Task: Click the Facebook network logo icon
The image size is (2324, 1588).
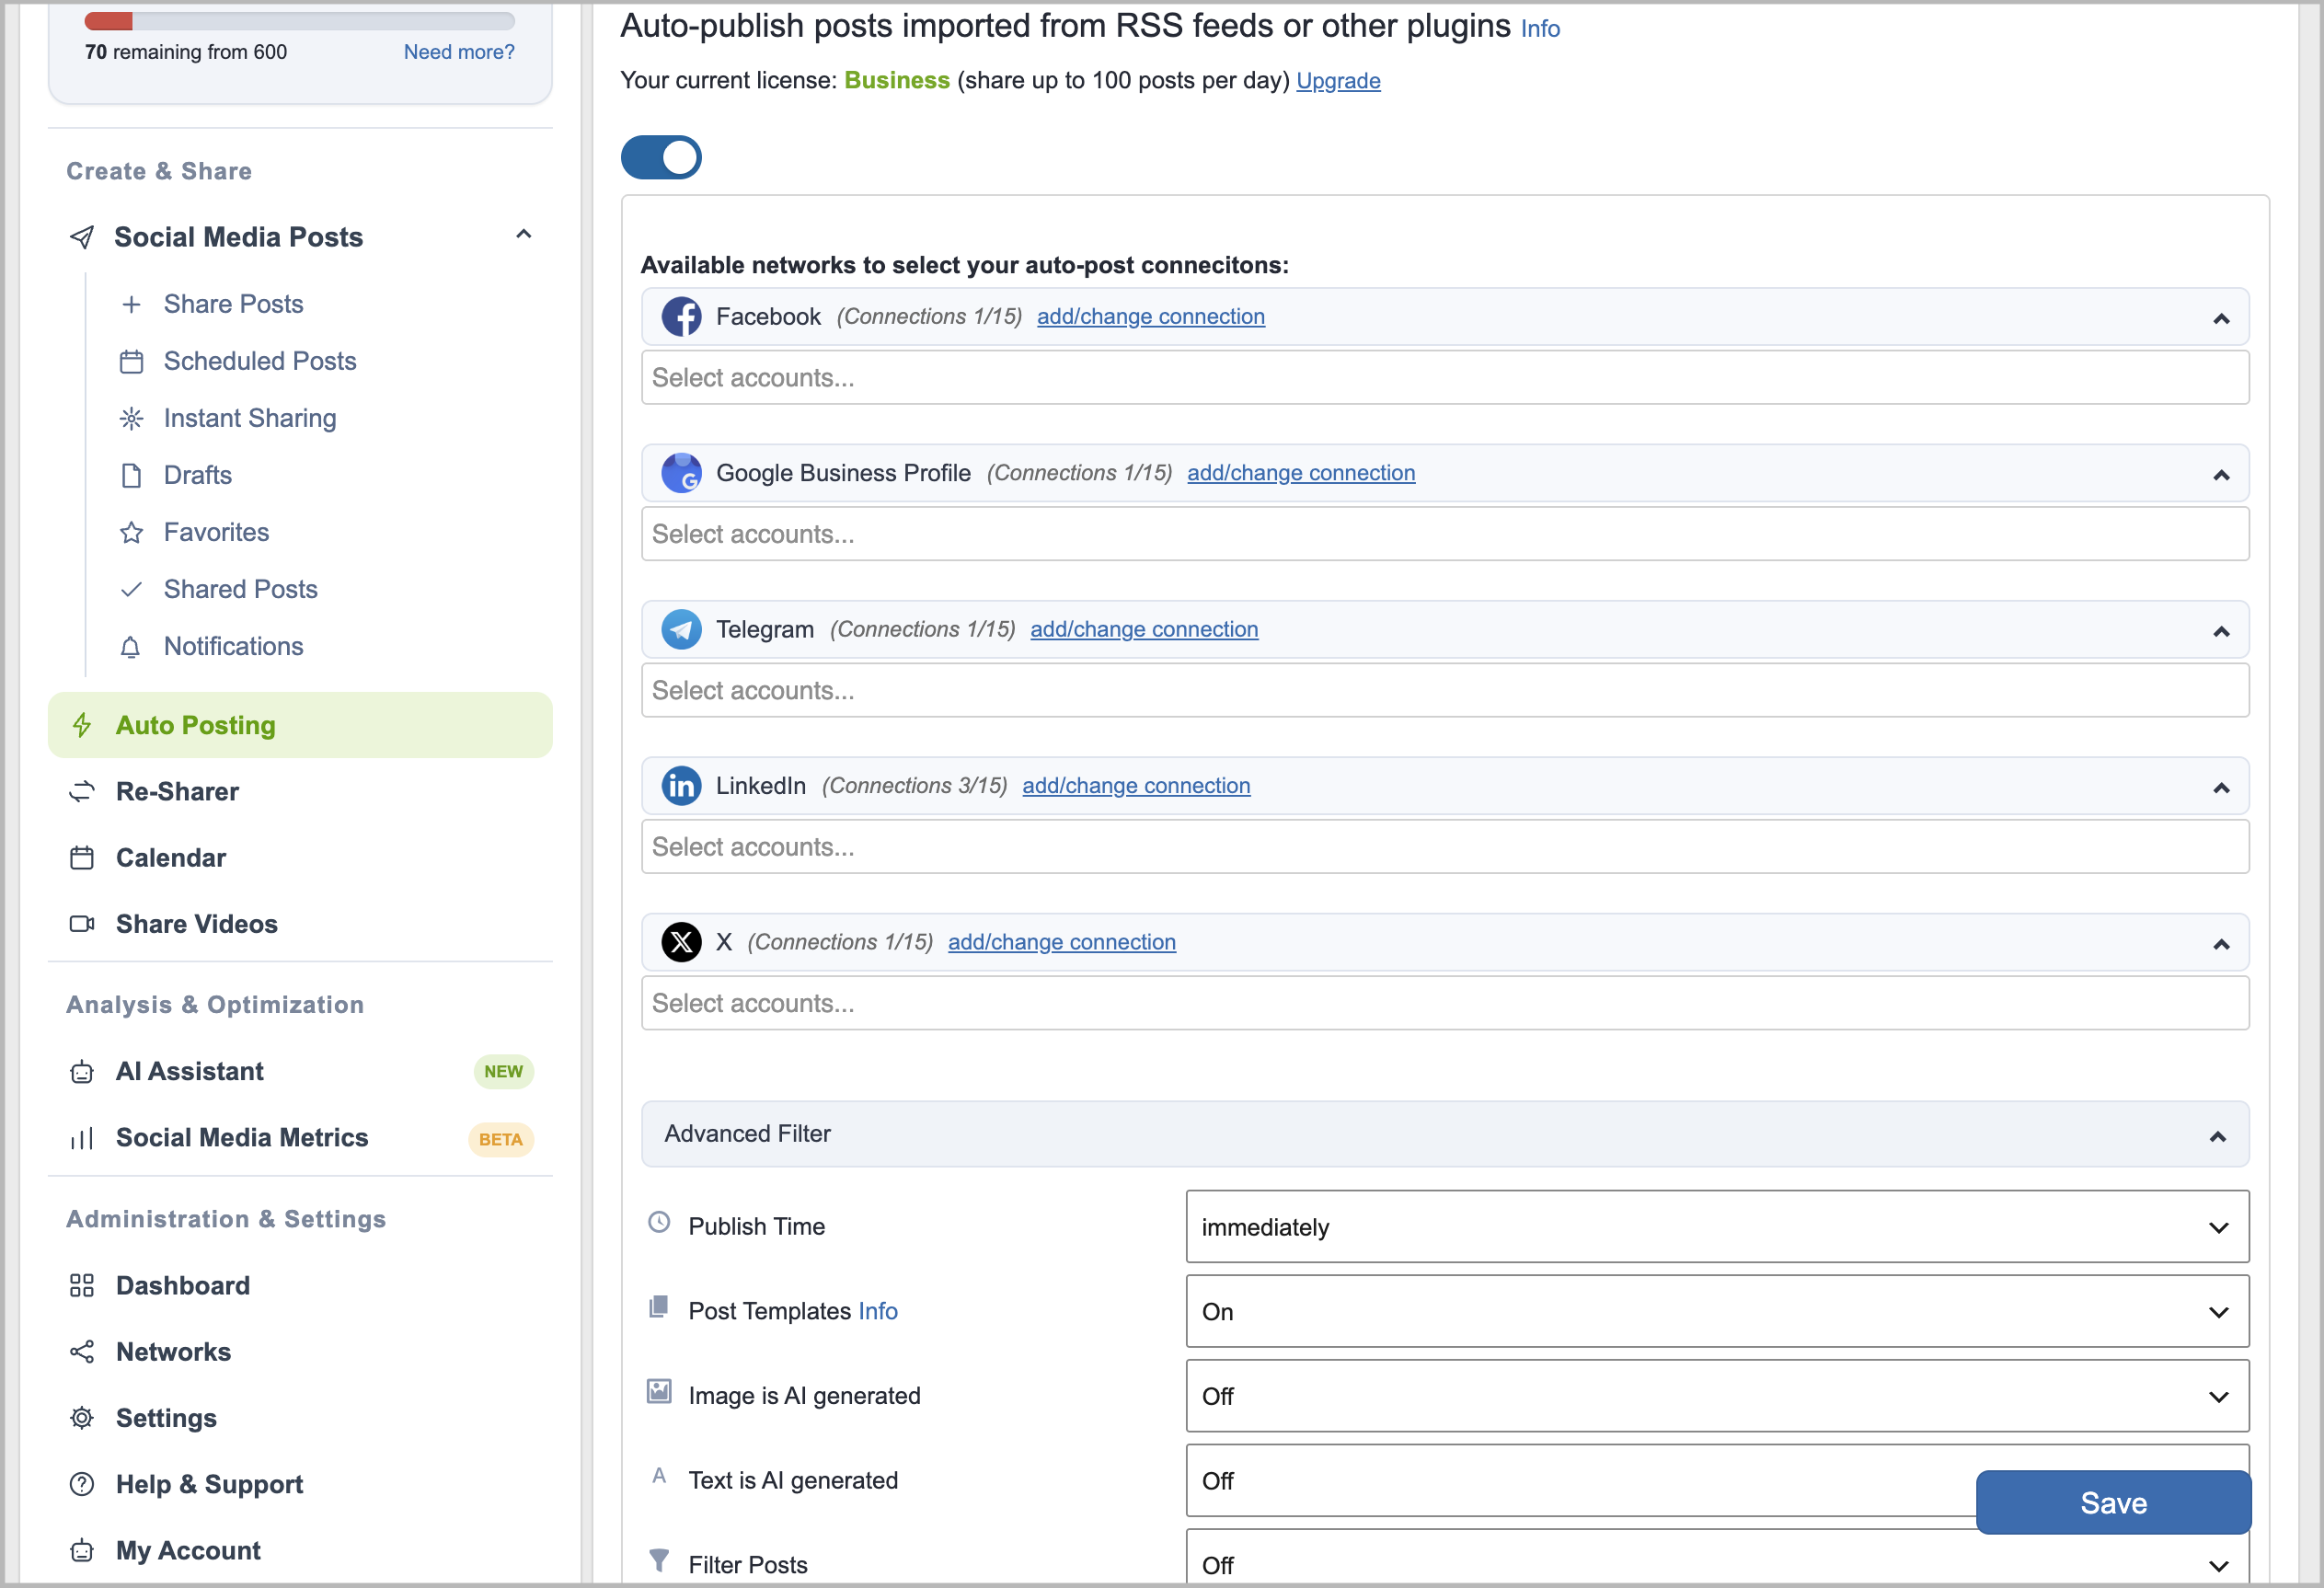Action: tap(681, 317)
